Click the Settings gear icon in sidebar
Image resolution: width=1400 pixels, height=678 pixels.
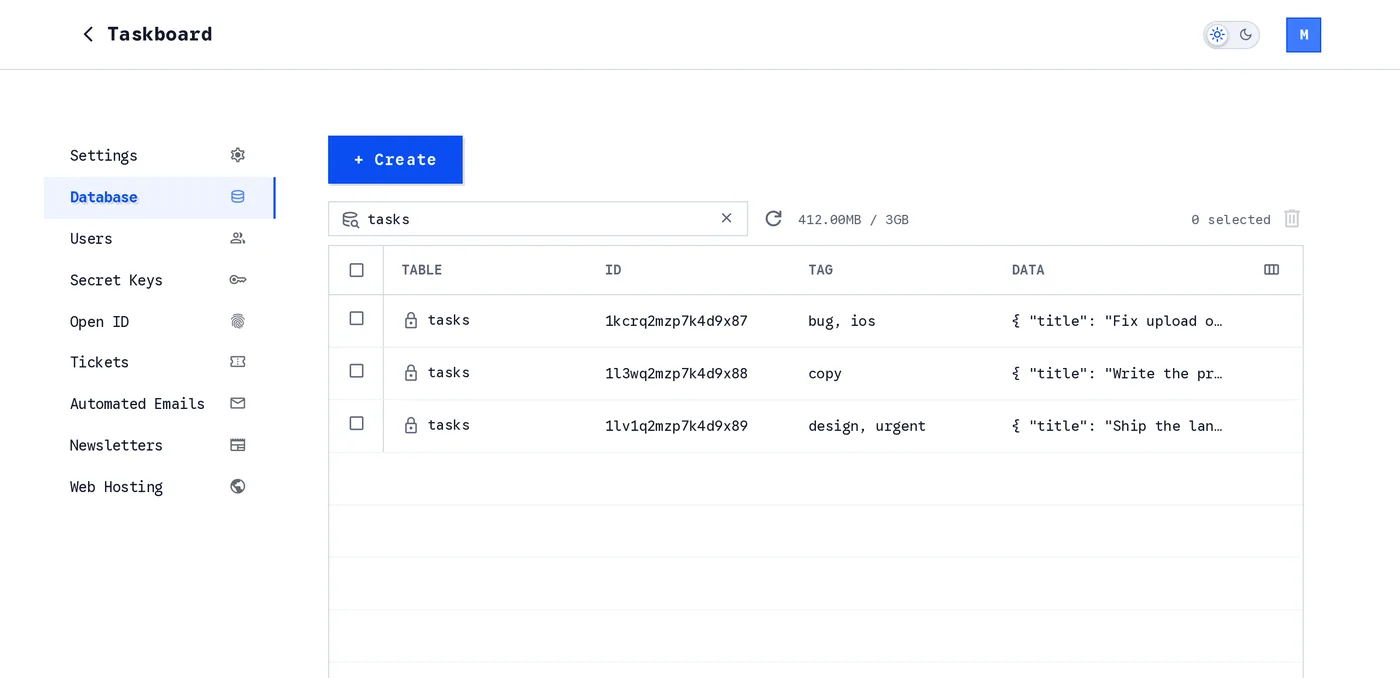(237, 155)
